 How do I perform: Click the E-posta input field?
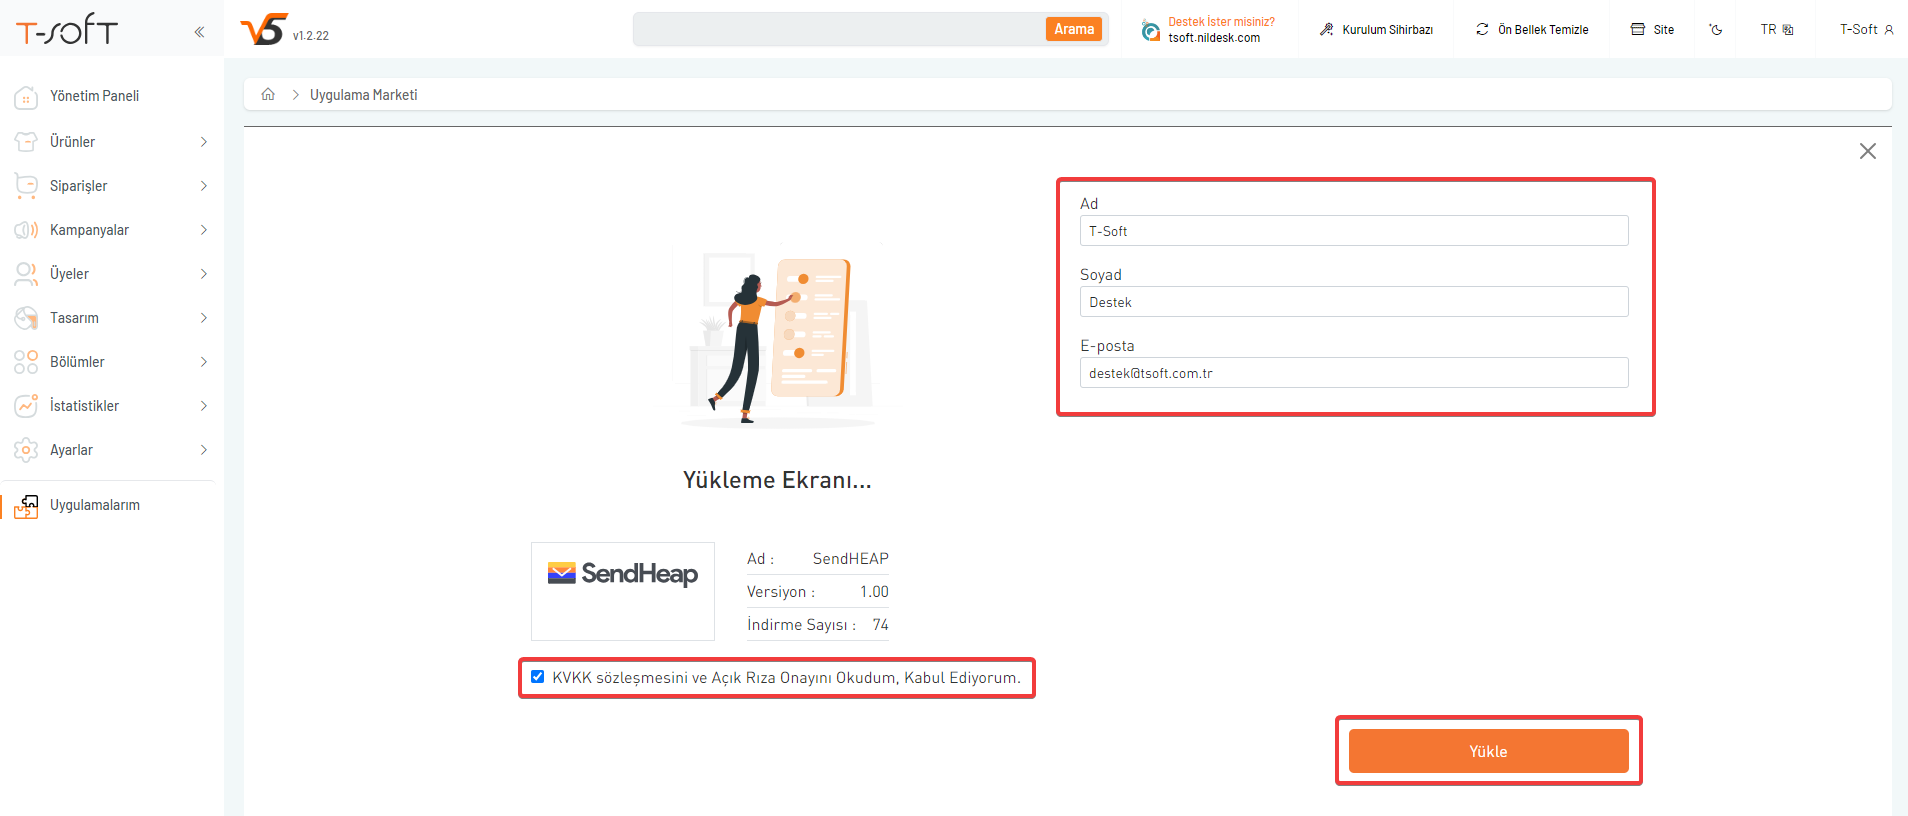1354,372
